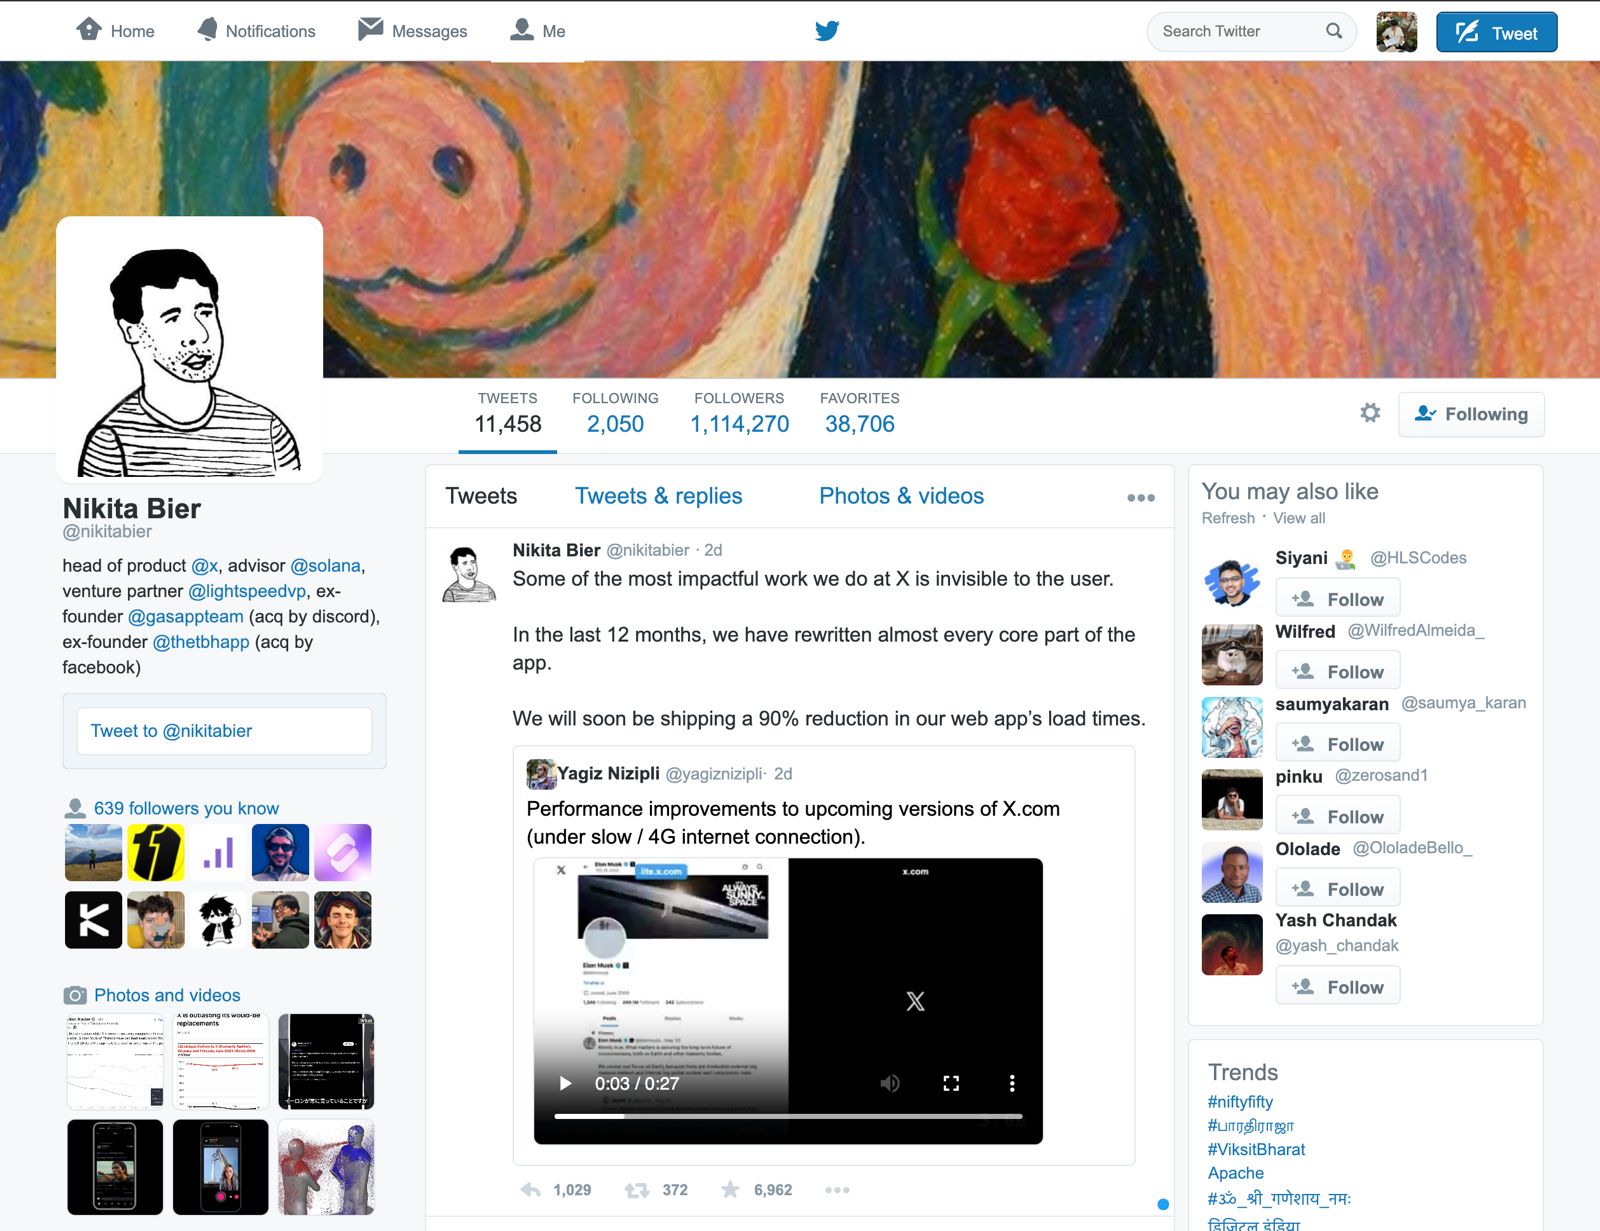Follow saumyakaran @saumya_karan
This screenshot has height=1231, width=1600.
(x=1338, y=744)
